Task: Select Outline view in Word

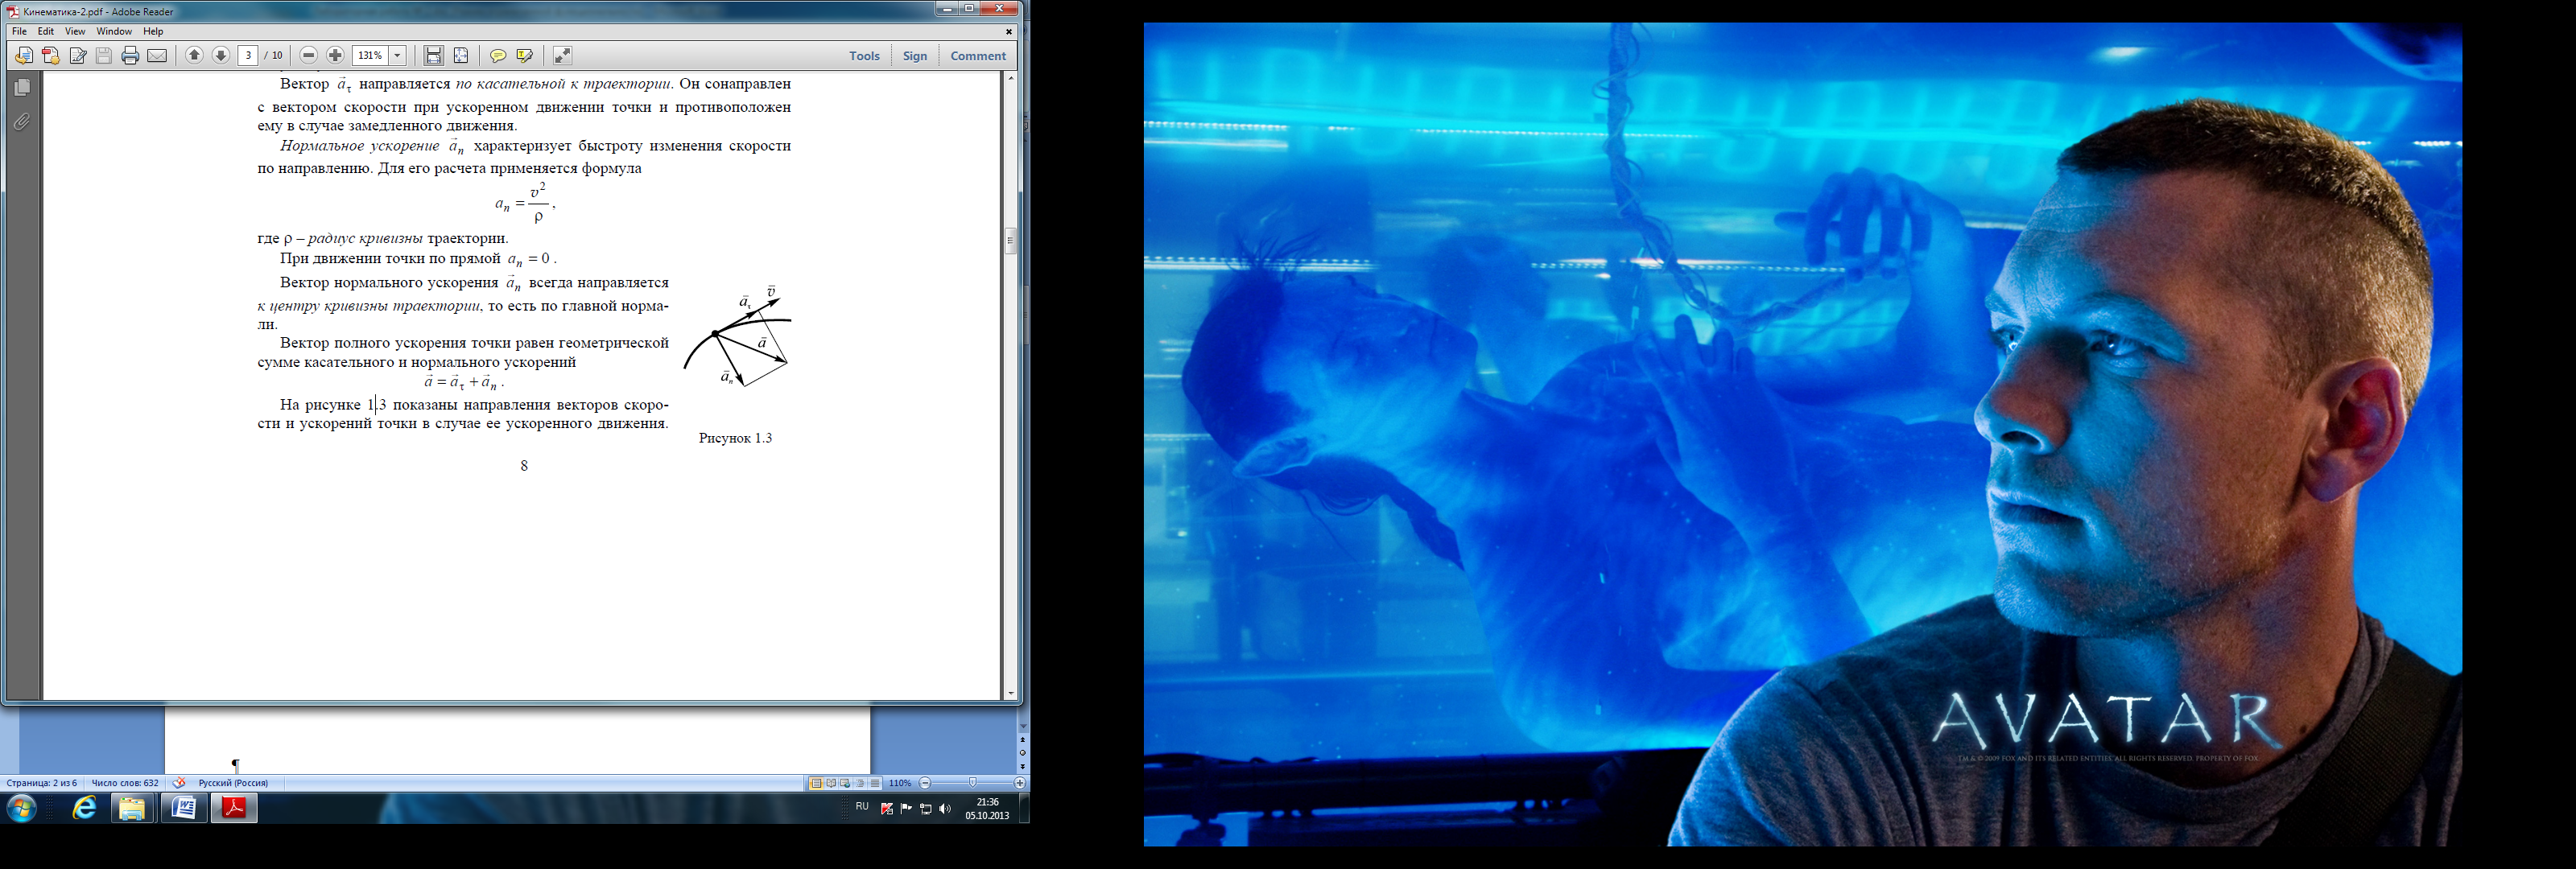Action: [860, 783]
